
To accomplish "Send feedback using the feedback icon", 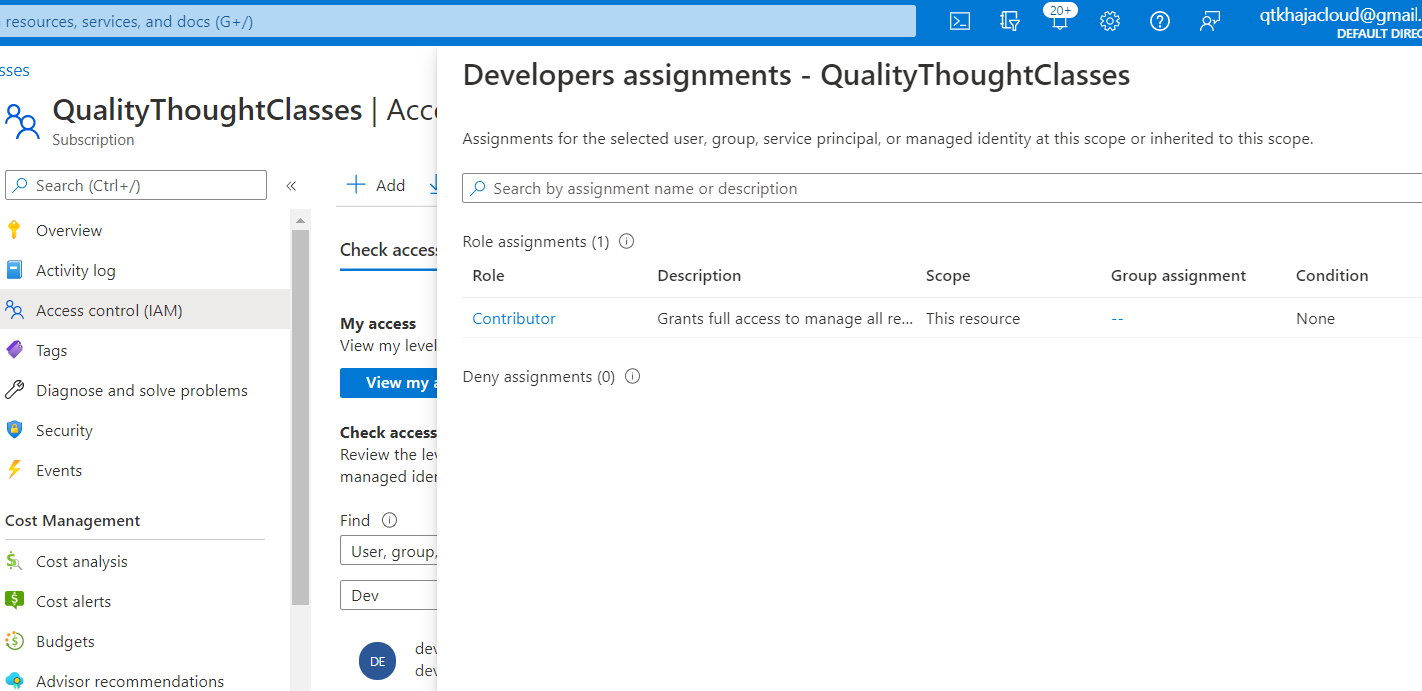I will tap(1210, 20).
